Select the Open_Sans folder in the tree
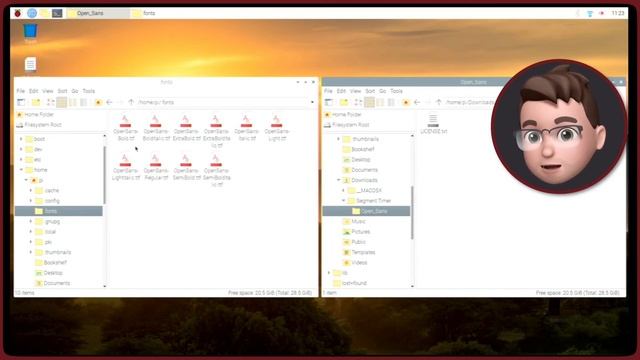This screenshot has height=360, width=640. [366, 211]
